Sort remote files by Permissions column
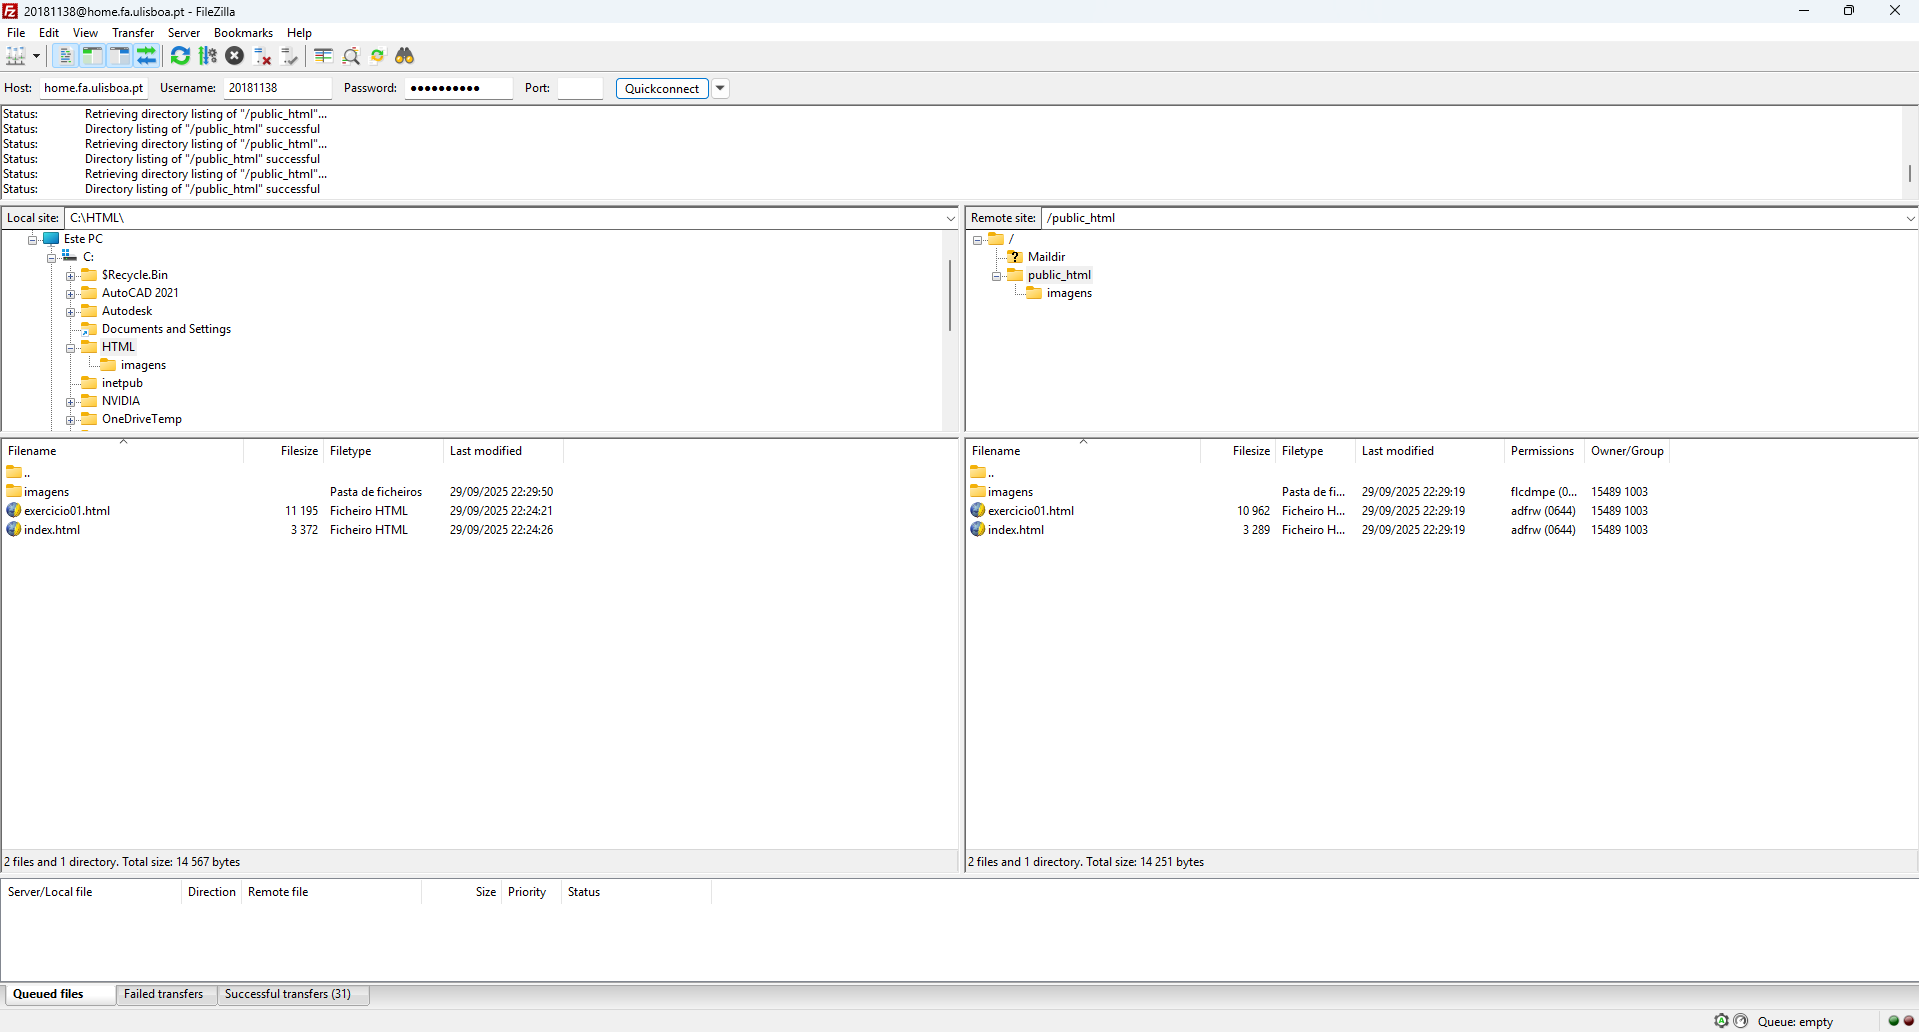Screen dimensions: 1919x1032 (x=1542, y=451)
